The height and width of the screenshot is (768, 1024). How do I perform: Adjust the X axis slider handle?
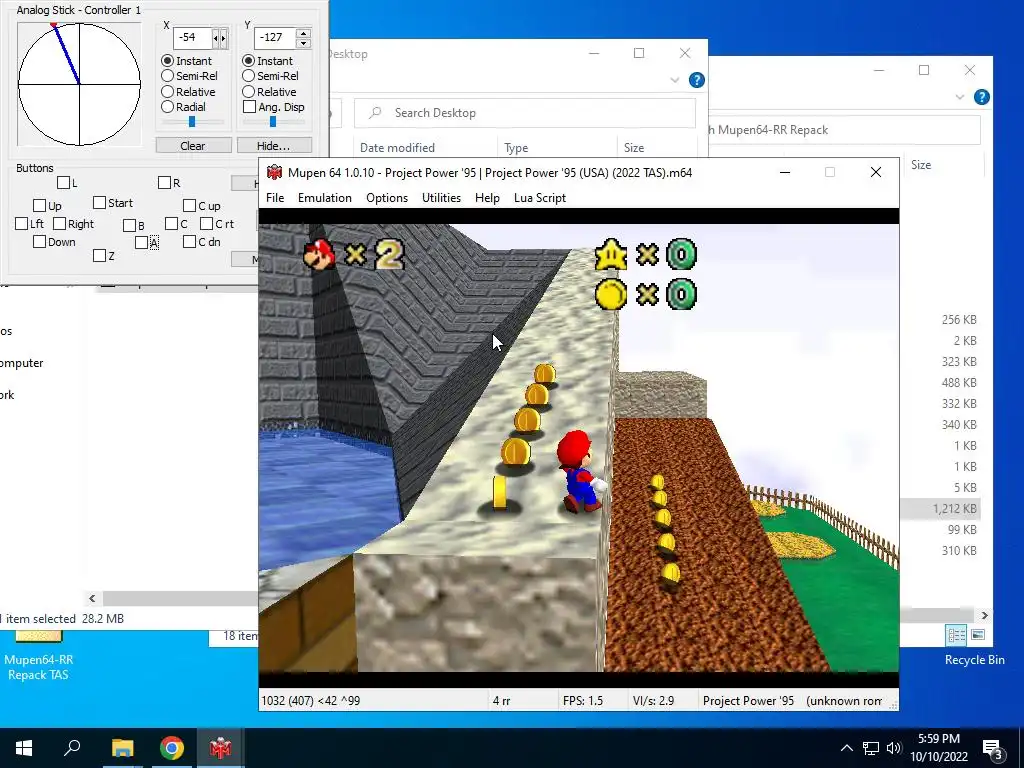pyautogui.click(x=192, y=121)
